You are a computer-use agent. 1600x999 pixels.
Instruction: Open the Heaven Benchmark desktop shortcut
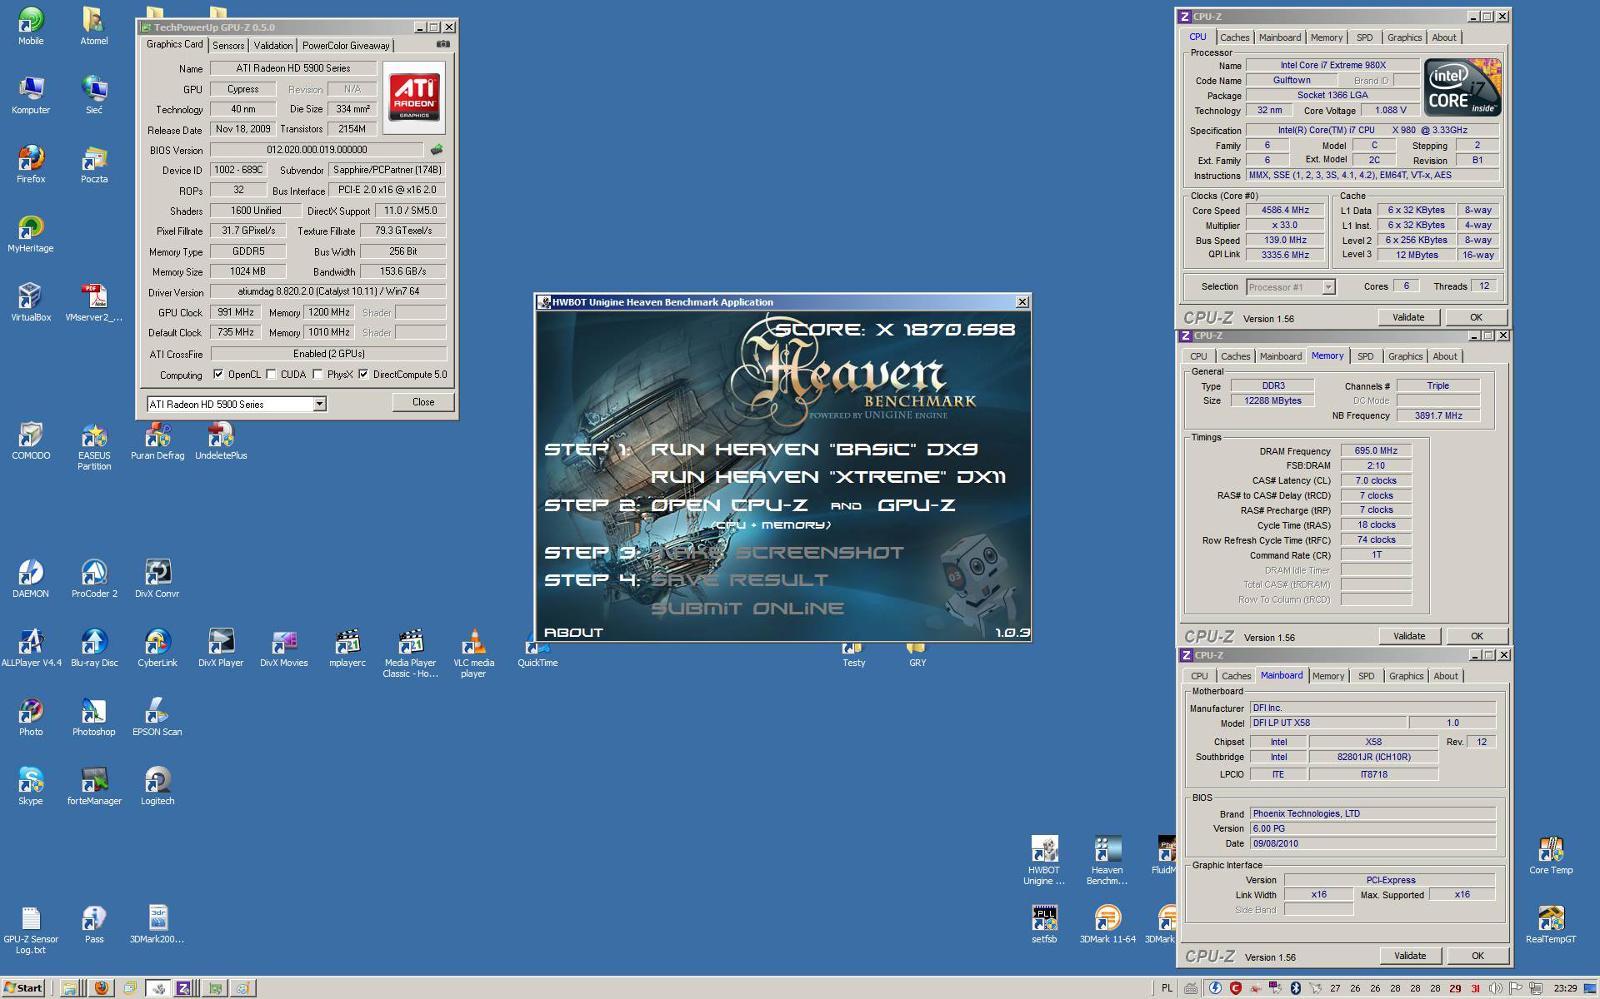pos(1107,860)
